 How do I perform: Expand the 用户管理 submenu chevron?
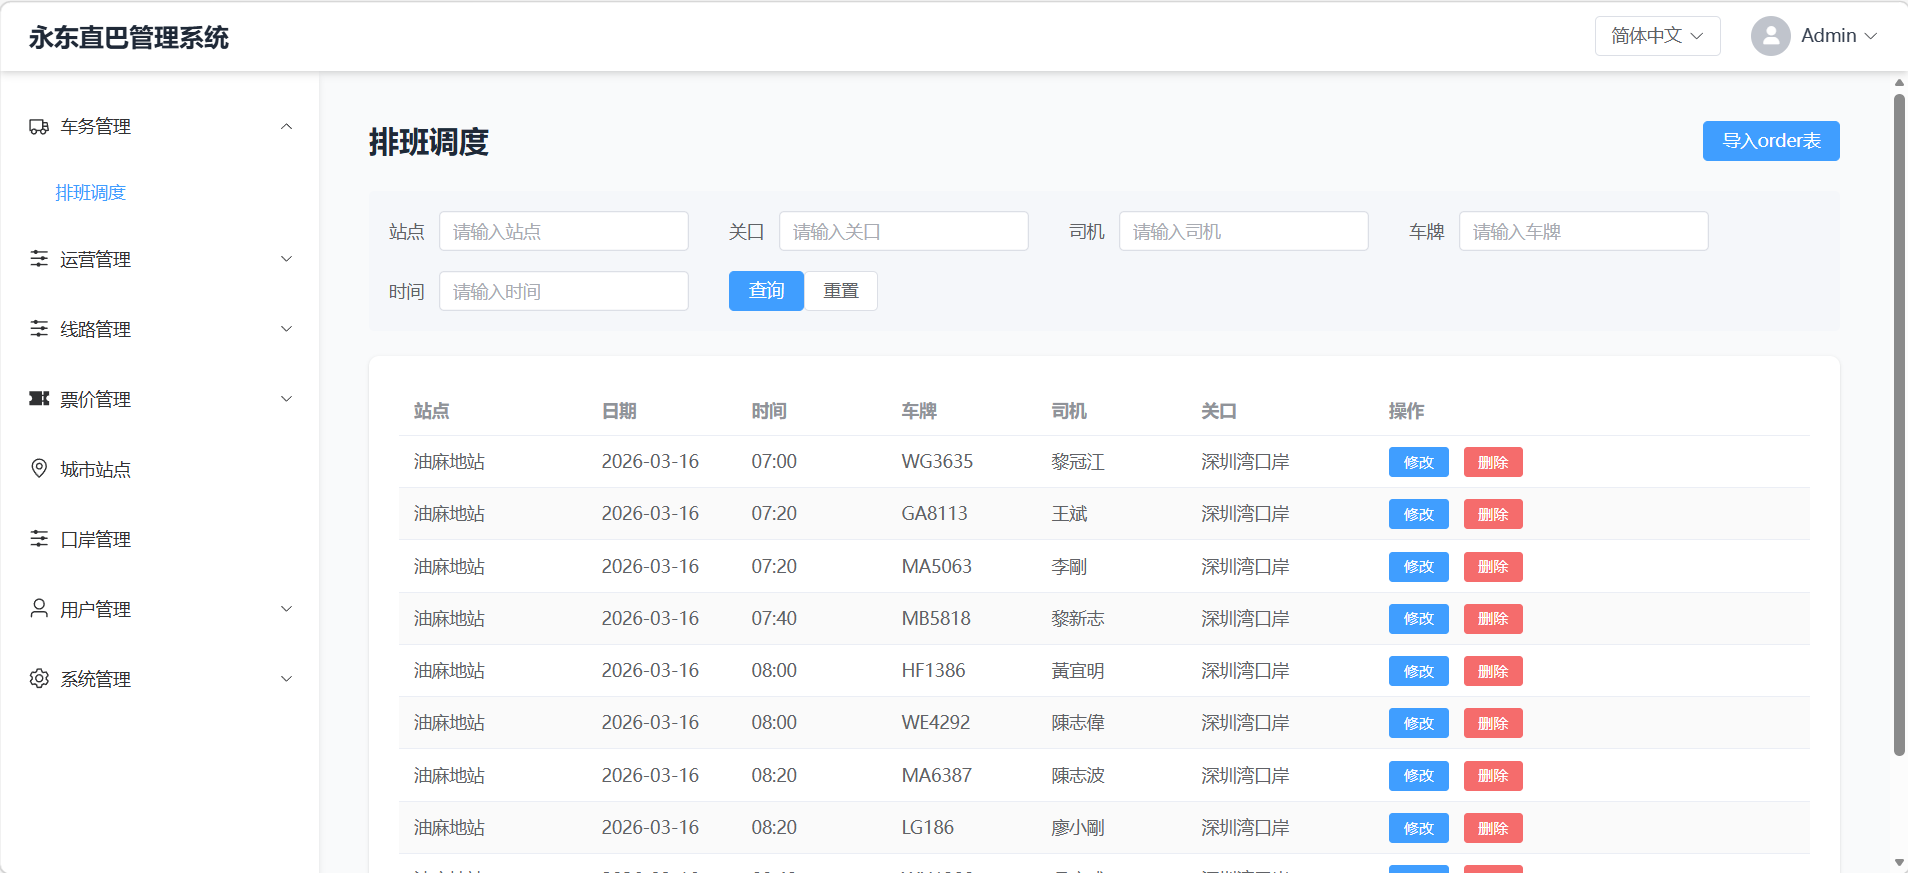[287, 609]
